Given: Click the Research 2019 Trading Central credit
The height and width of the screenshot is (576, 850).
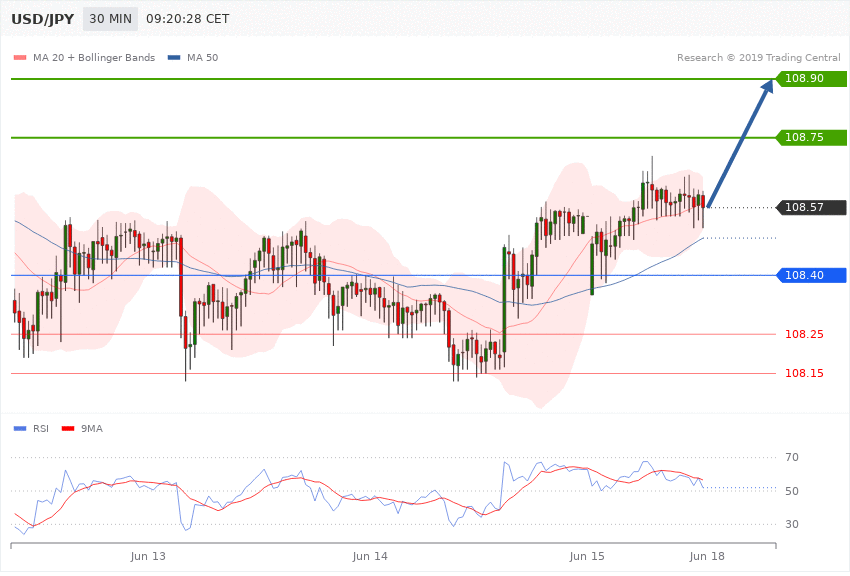Looking at the screenshot, I should pos(758,58).
